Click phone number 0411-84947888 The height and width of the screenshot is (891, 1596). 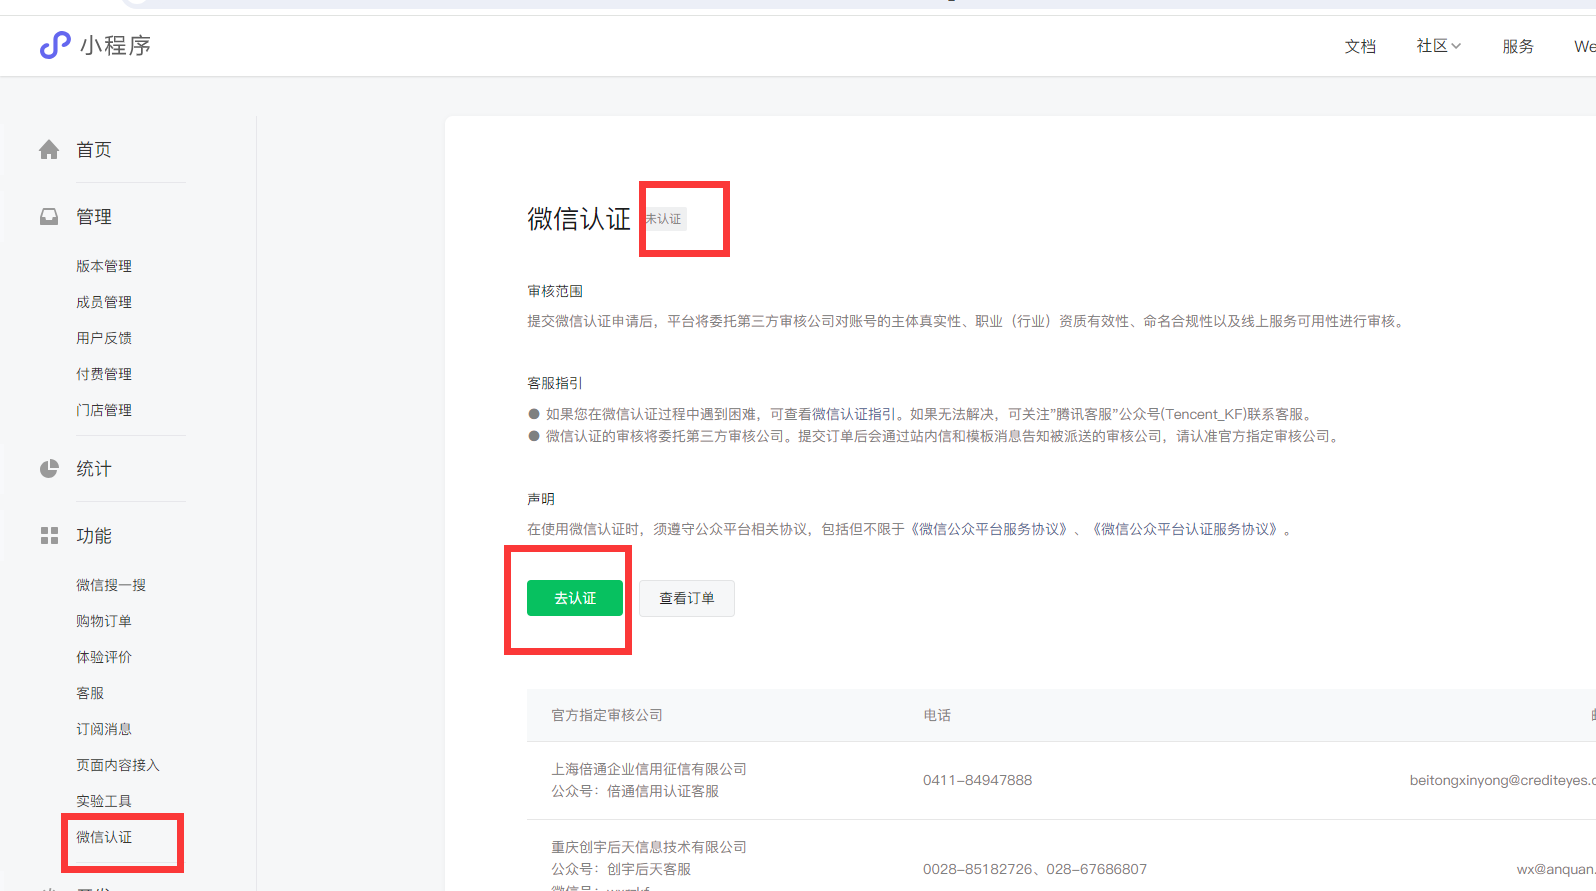click(977, 780)
